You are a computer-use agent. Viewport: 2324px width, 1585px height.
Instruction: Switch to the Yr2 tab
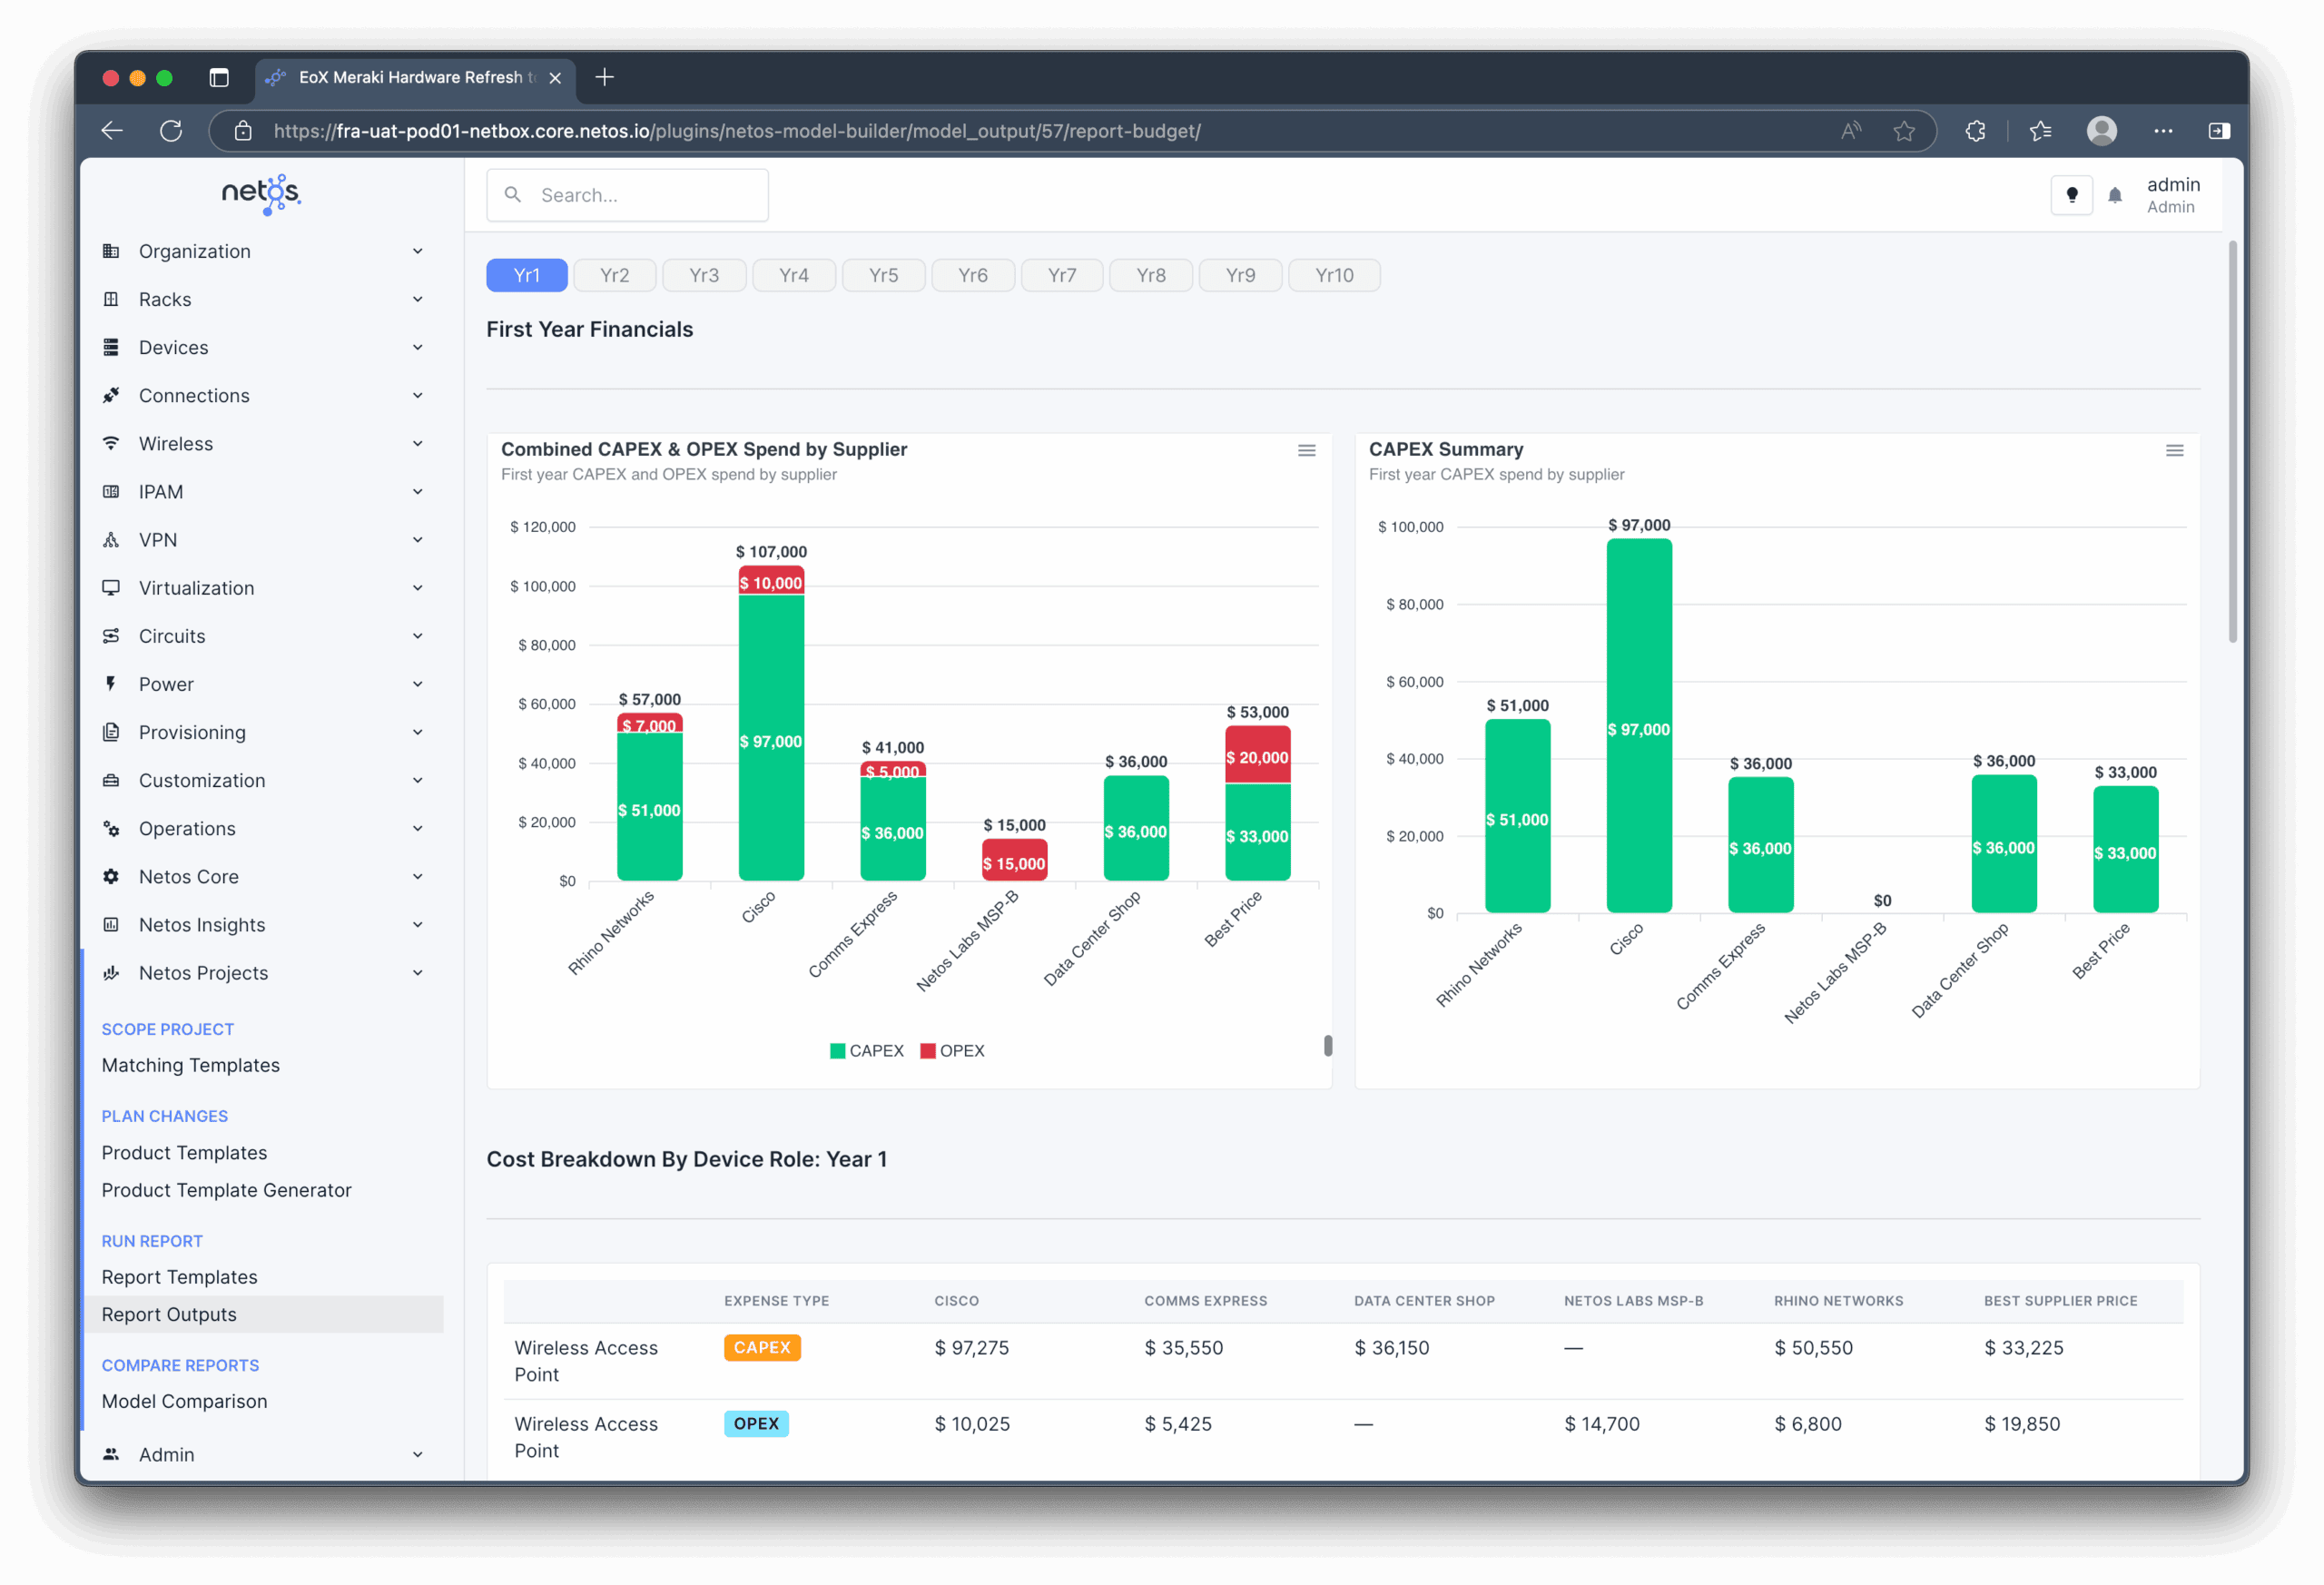615,275
